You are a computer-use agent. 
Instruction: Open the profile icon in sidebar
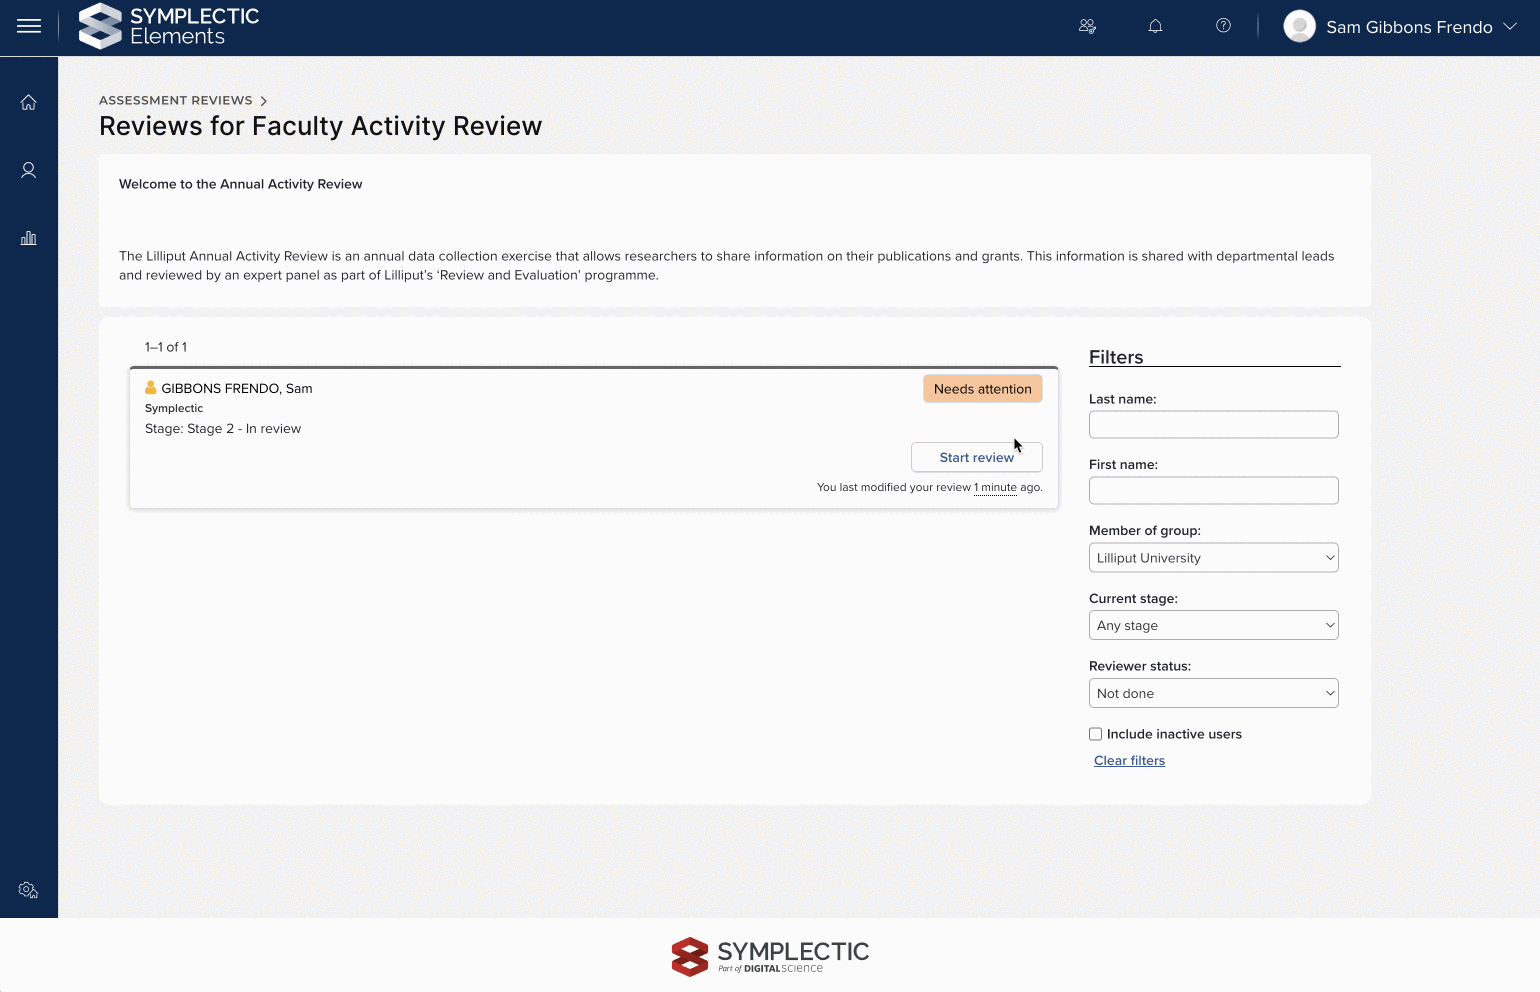pos(29,171)
